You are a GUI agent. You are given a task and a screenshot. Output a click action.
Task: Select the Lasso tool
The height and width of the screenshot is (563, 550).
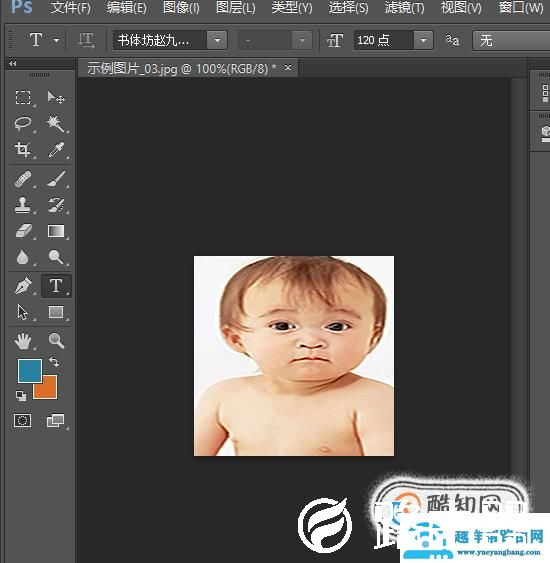coord(23,124)
